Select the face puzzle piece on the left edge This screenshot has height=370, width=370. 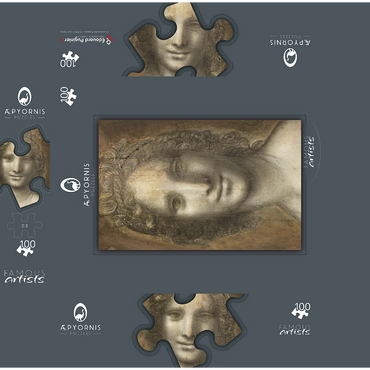[x=24, y=168]
